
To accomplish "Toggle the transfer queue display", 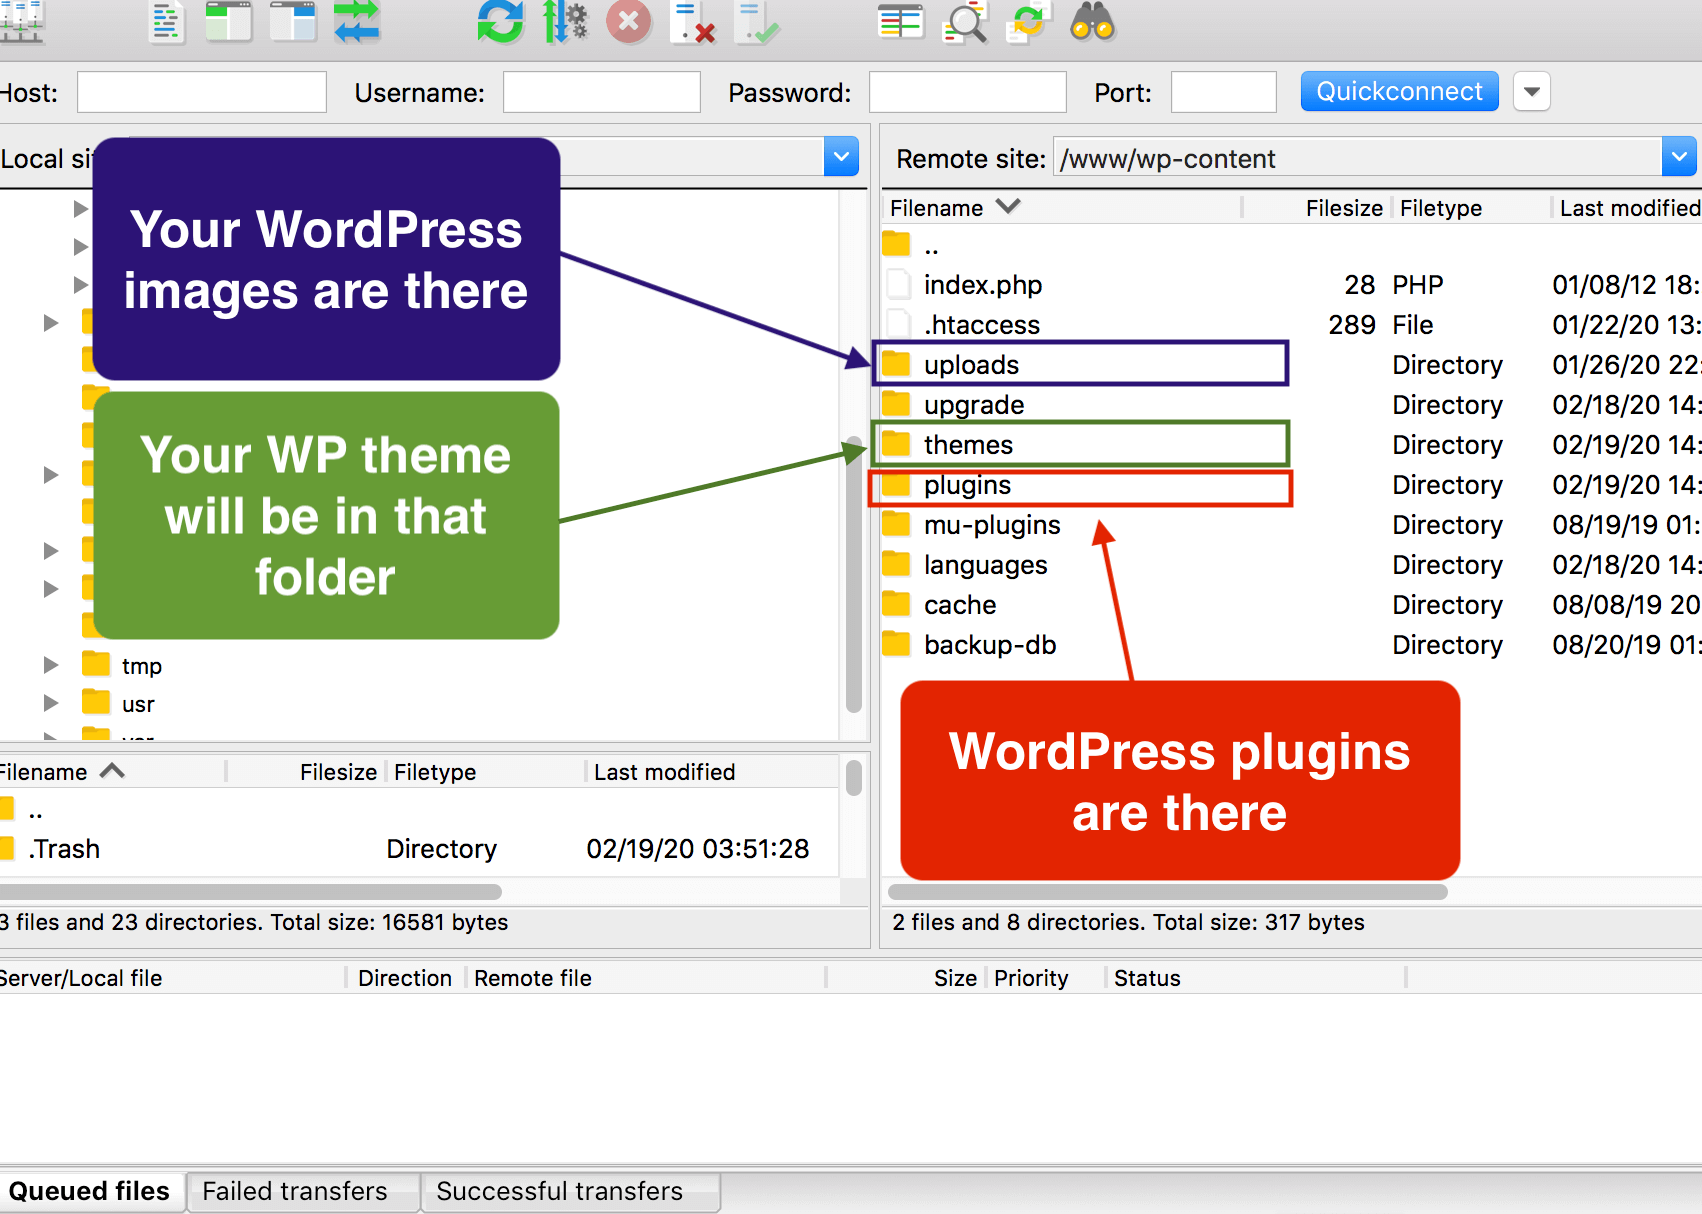I will click(357, 22).
